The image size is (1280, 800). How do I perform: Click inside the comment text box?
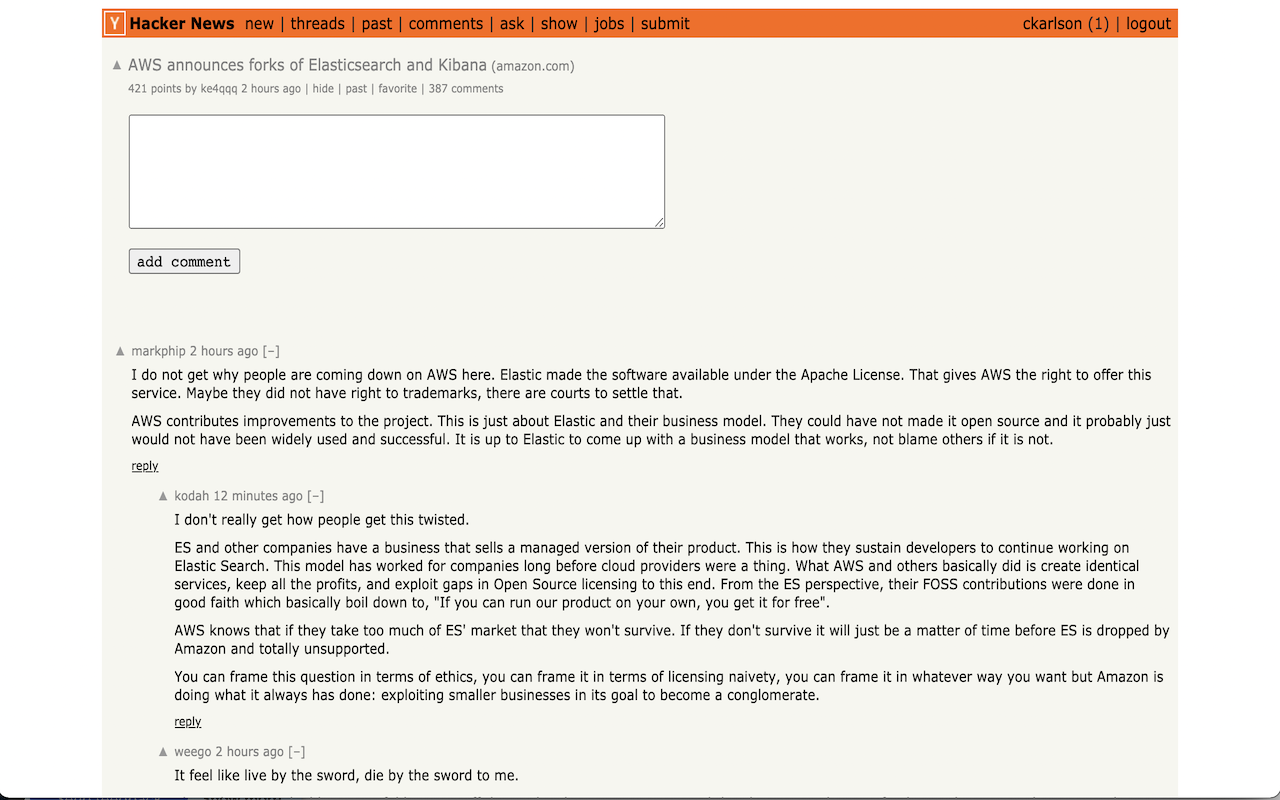pos(396,170)
